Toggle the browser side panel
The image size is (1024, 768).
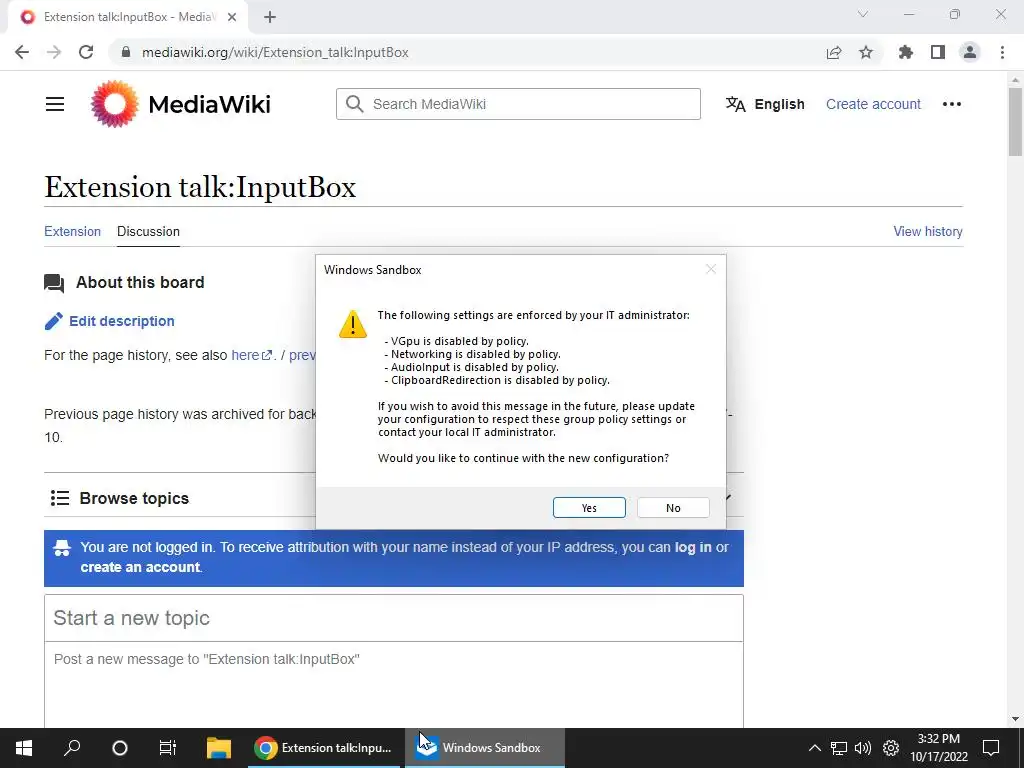[x=938, y=52]
